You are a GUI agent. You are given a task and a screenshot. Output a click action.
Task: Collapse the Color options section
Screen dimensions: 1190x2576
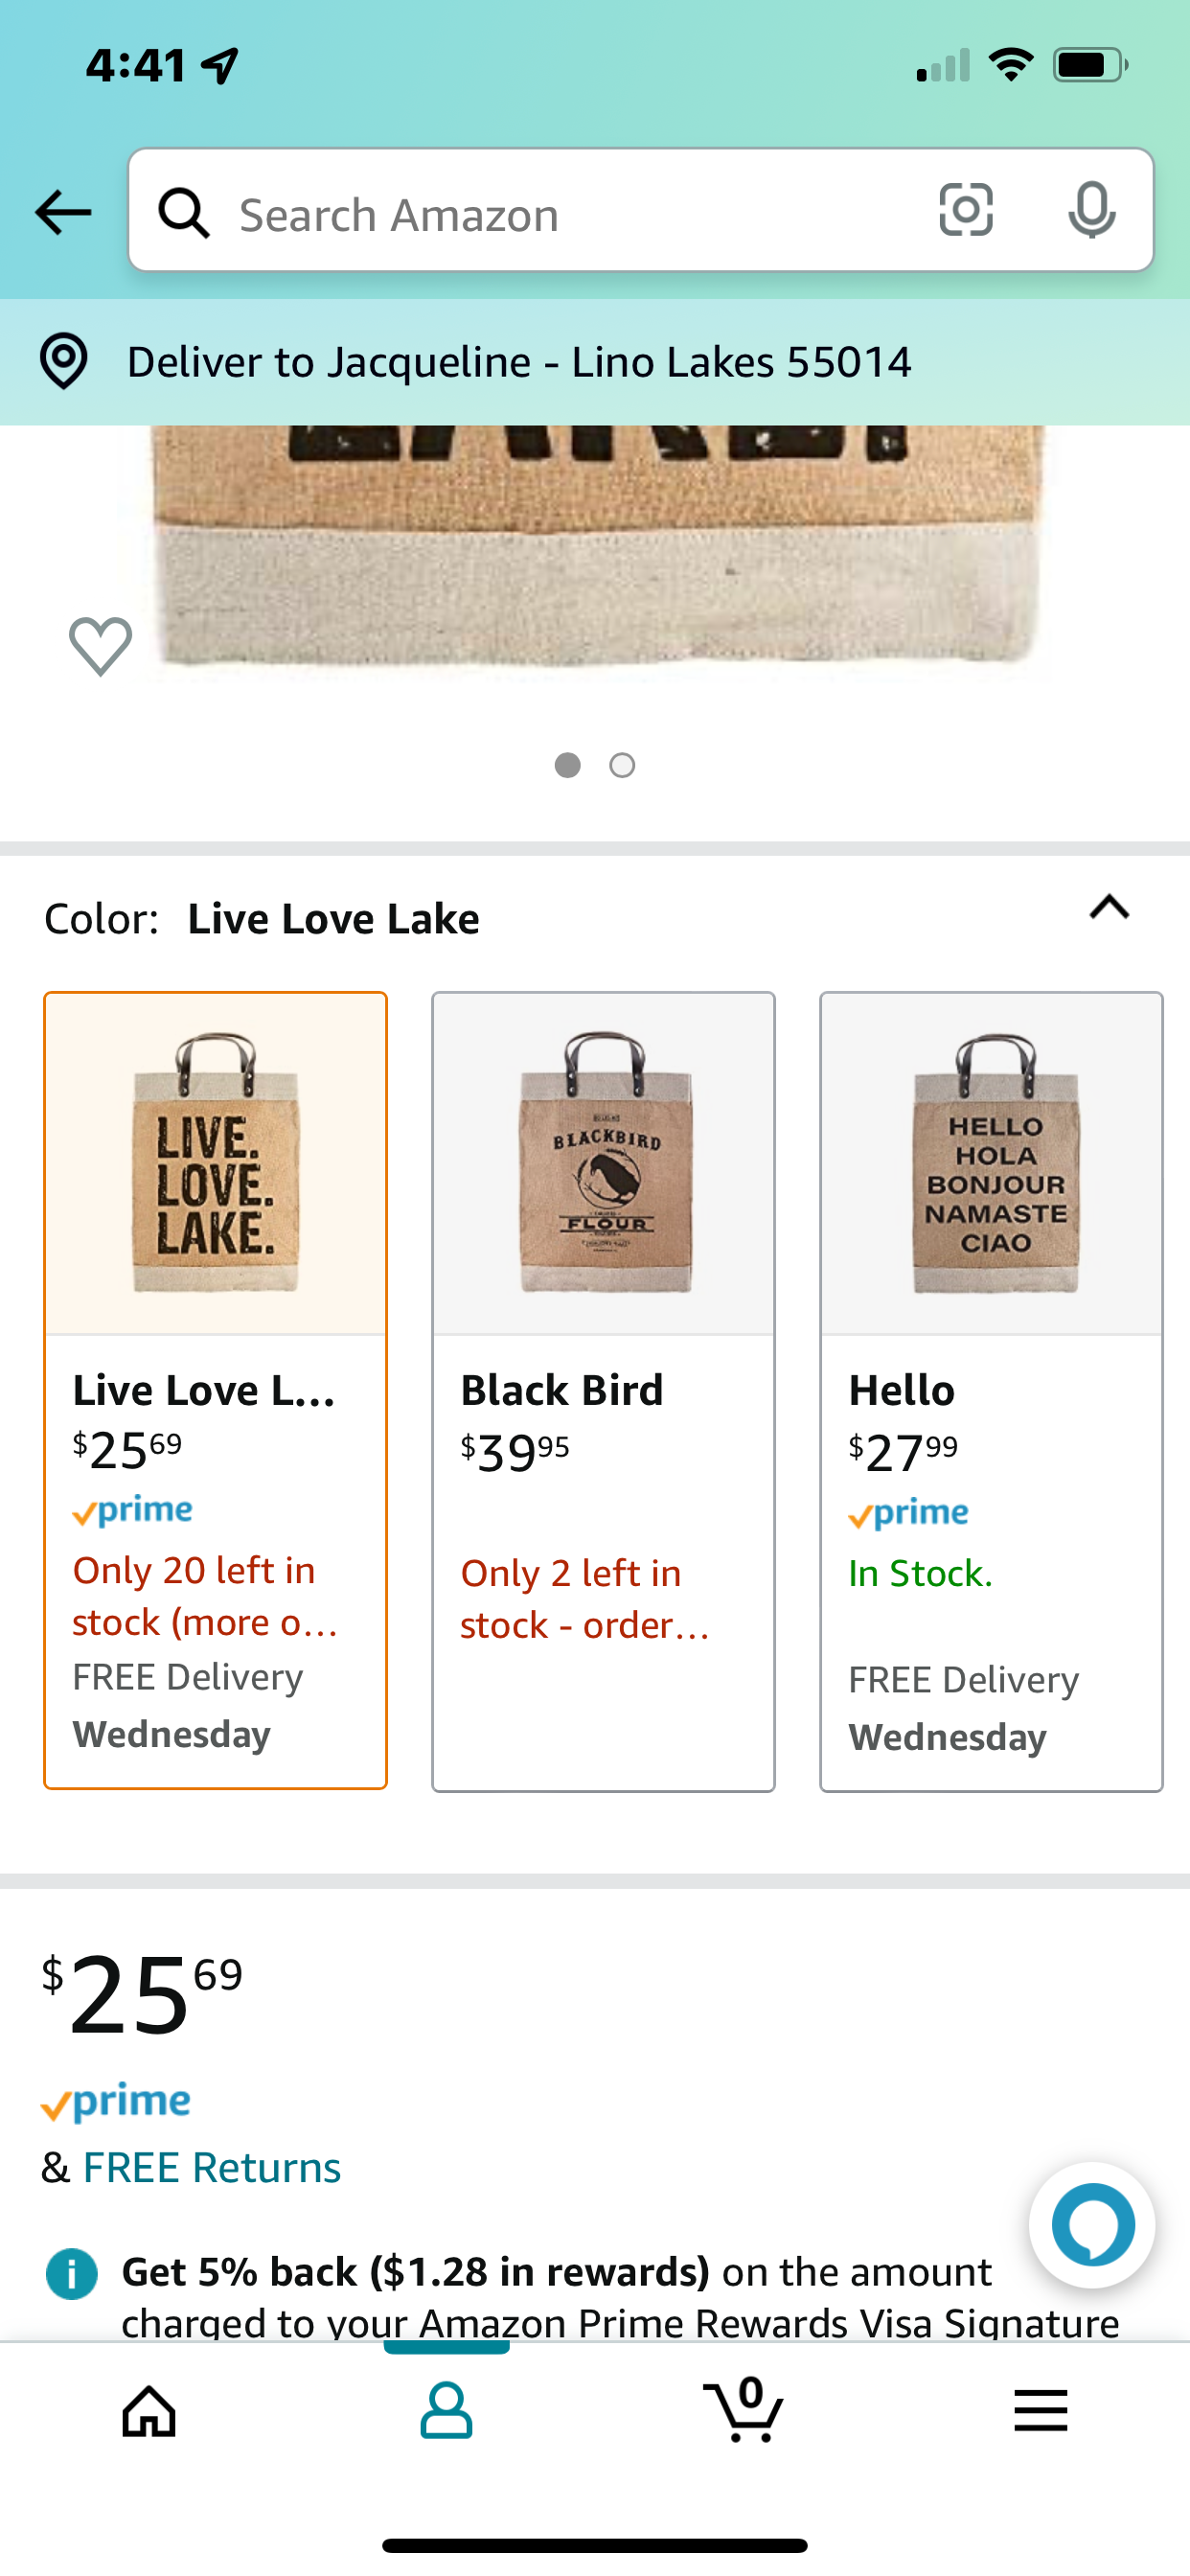[1109, 908]
